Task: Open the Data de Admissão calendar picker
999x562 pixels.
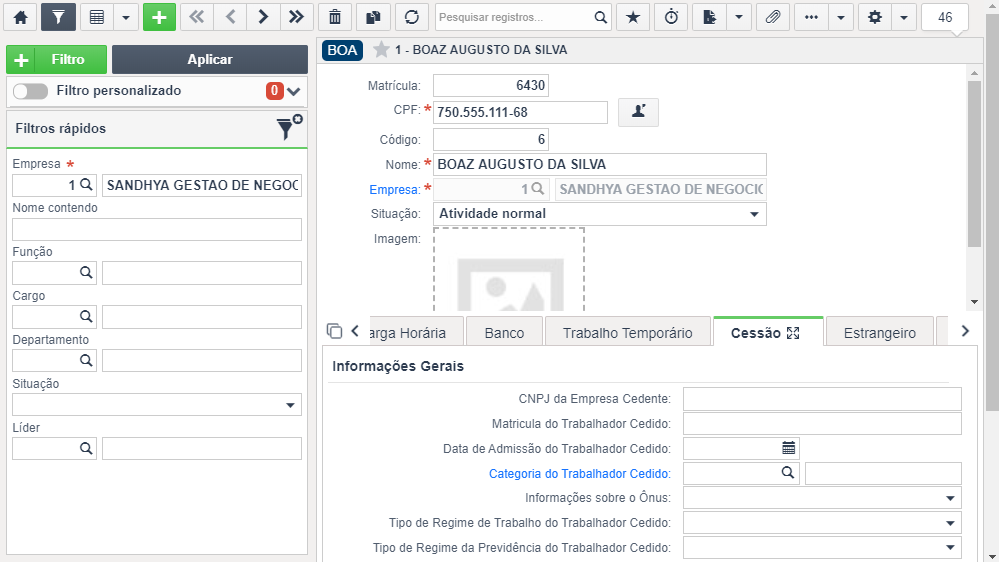Action: (x=788, y=449)
